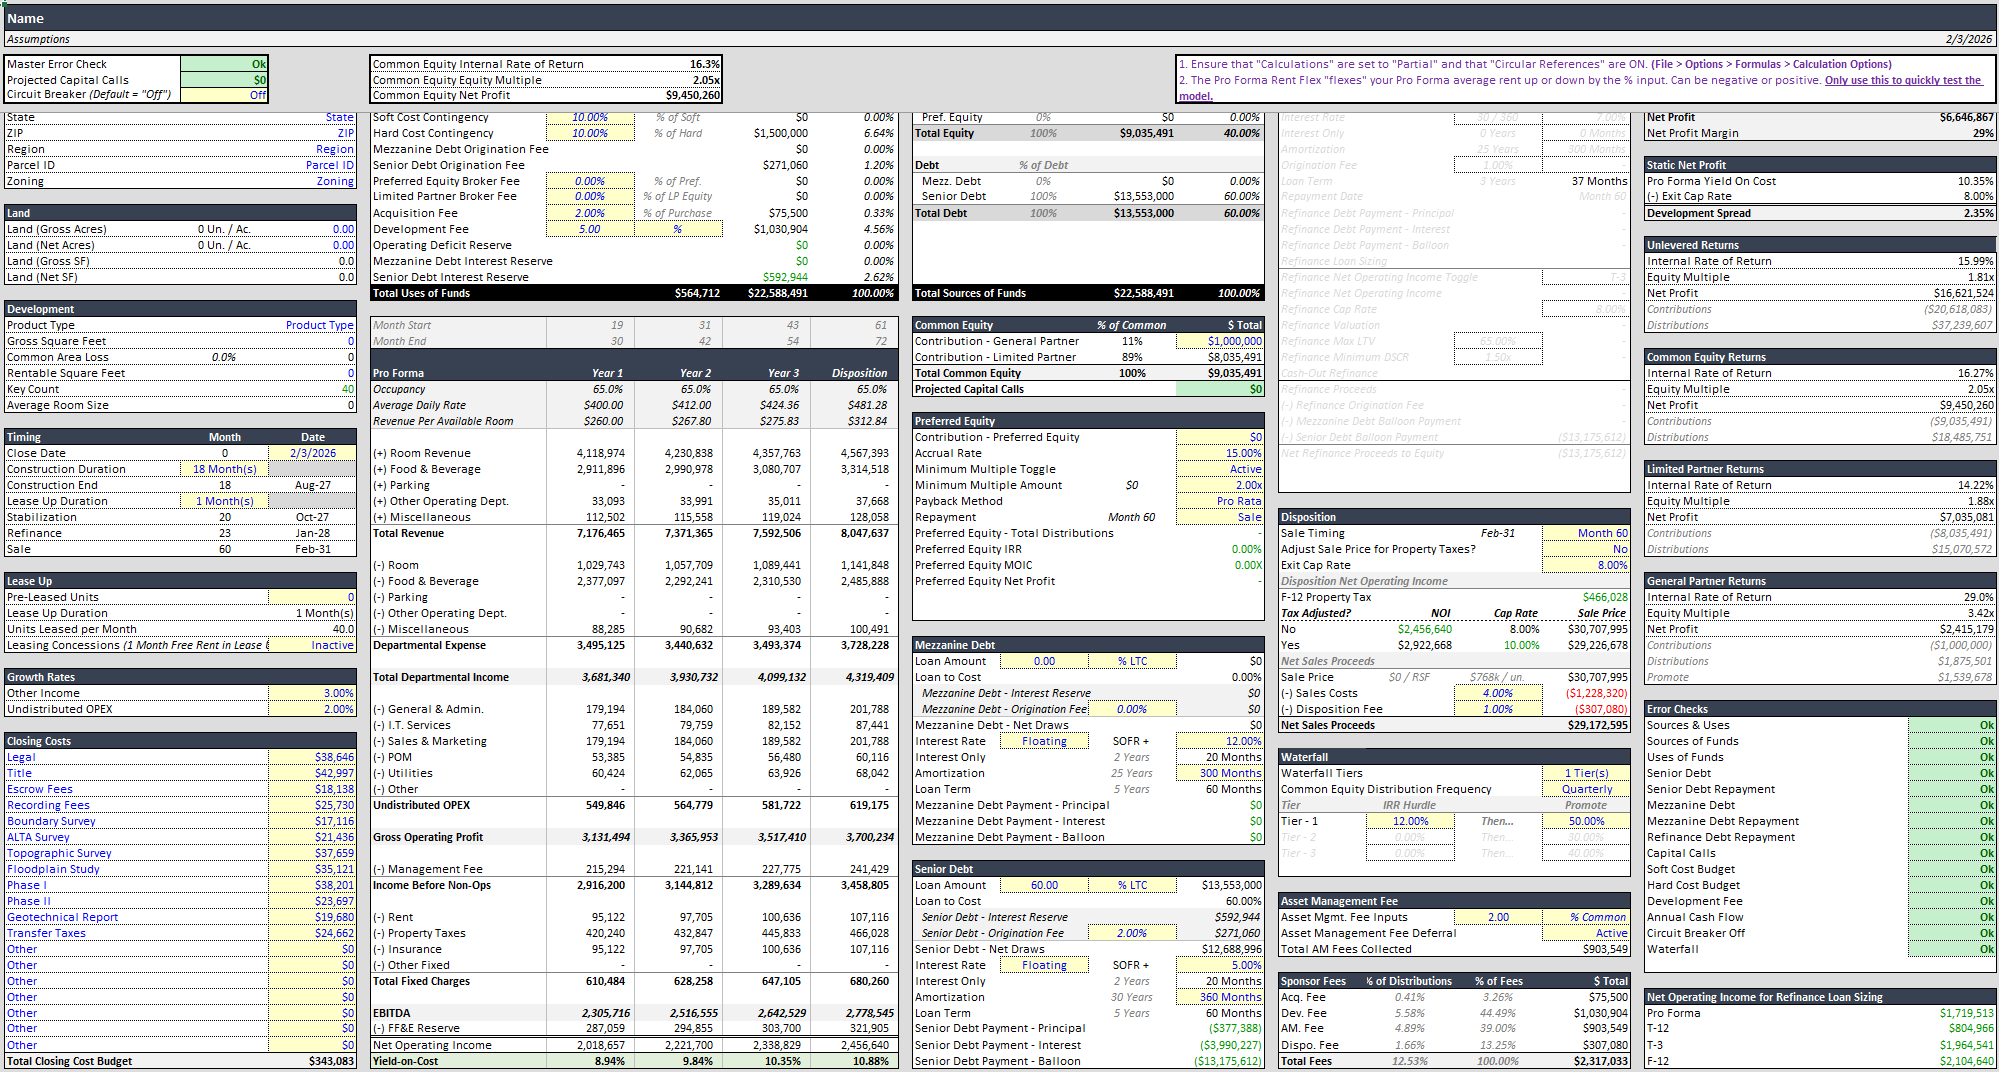This screenshot has width=1999, height=1072.
Task: Toggle Asset Management Fee Deferral 'Active'
Action: [1586, 933]
